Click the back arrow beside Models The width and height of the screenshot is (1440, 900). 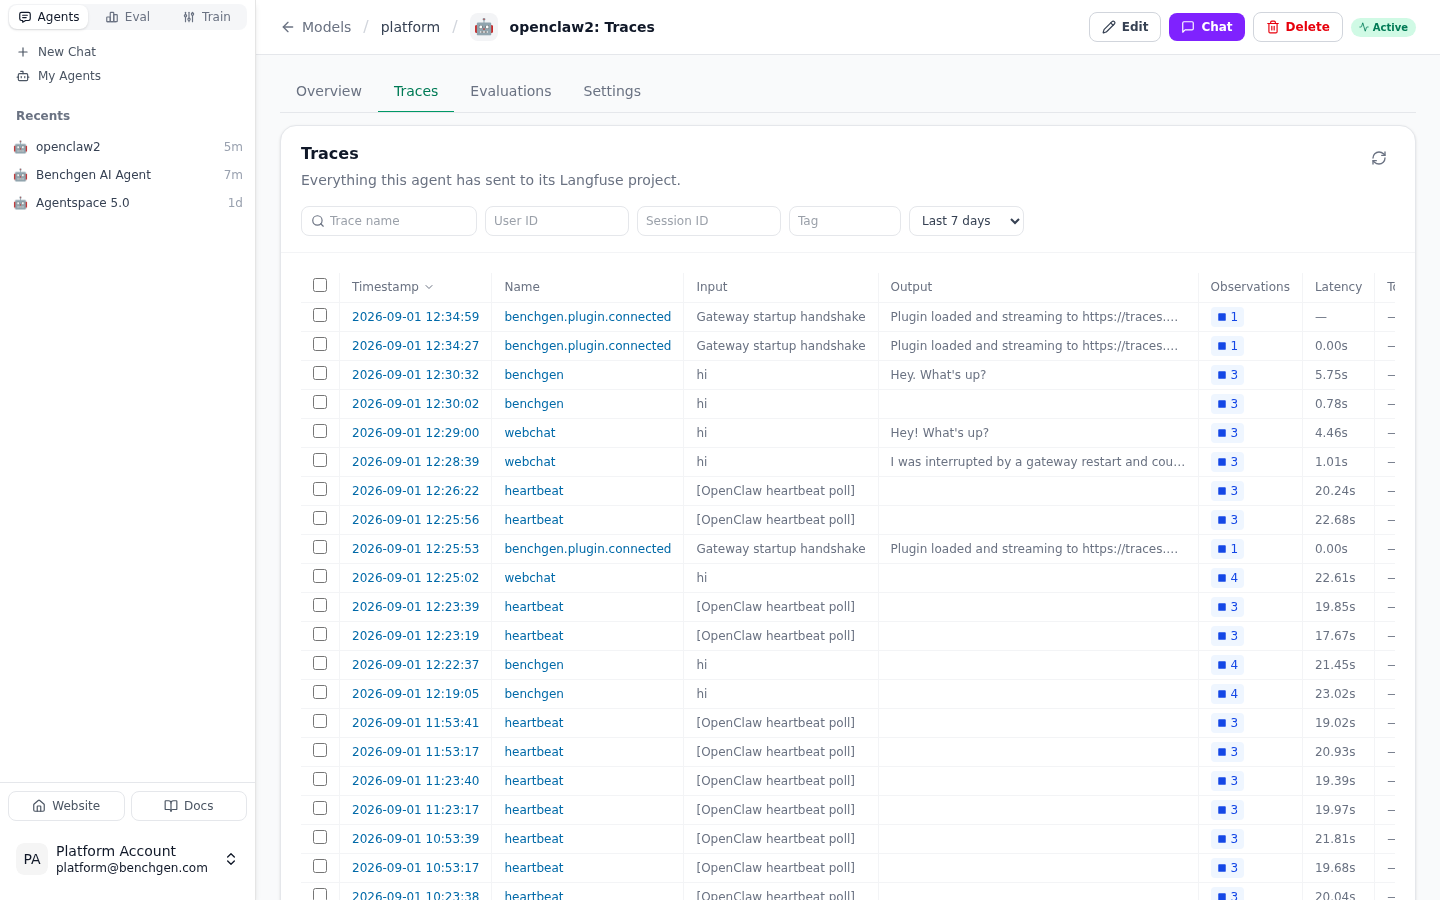click(x=288, y=27)
